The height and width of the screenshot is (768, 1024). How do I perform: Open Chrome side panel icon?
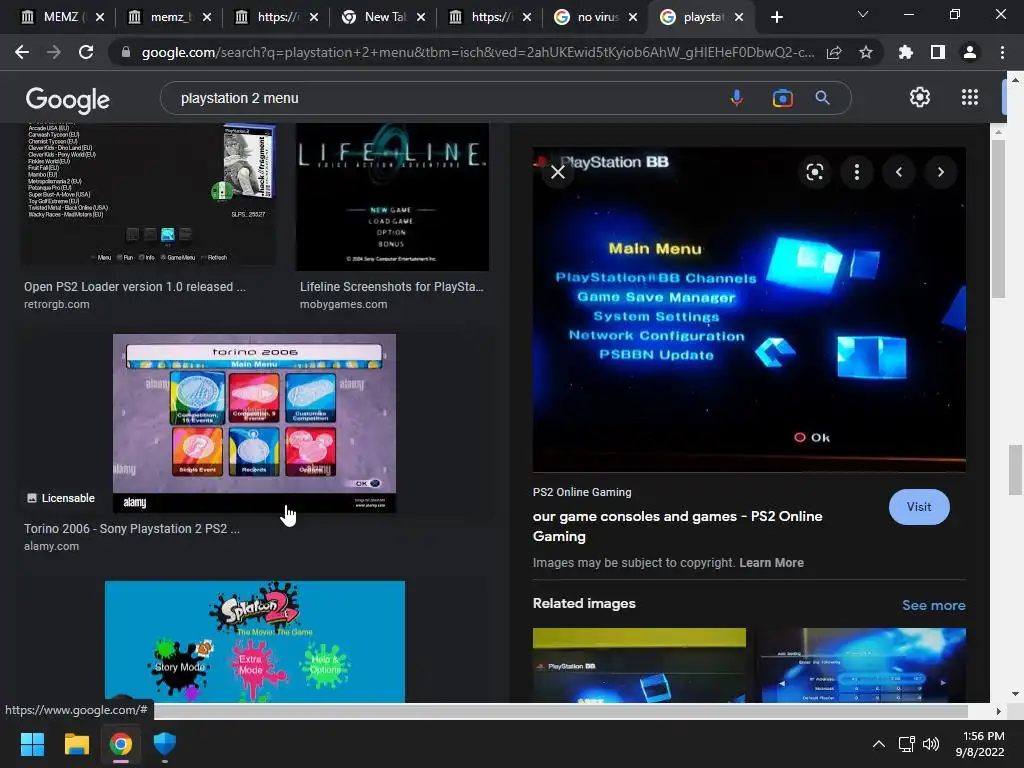tap(938, 52)
